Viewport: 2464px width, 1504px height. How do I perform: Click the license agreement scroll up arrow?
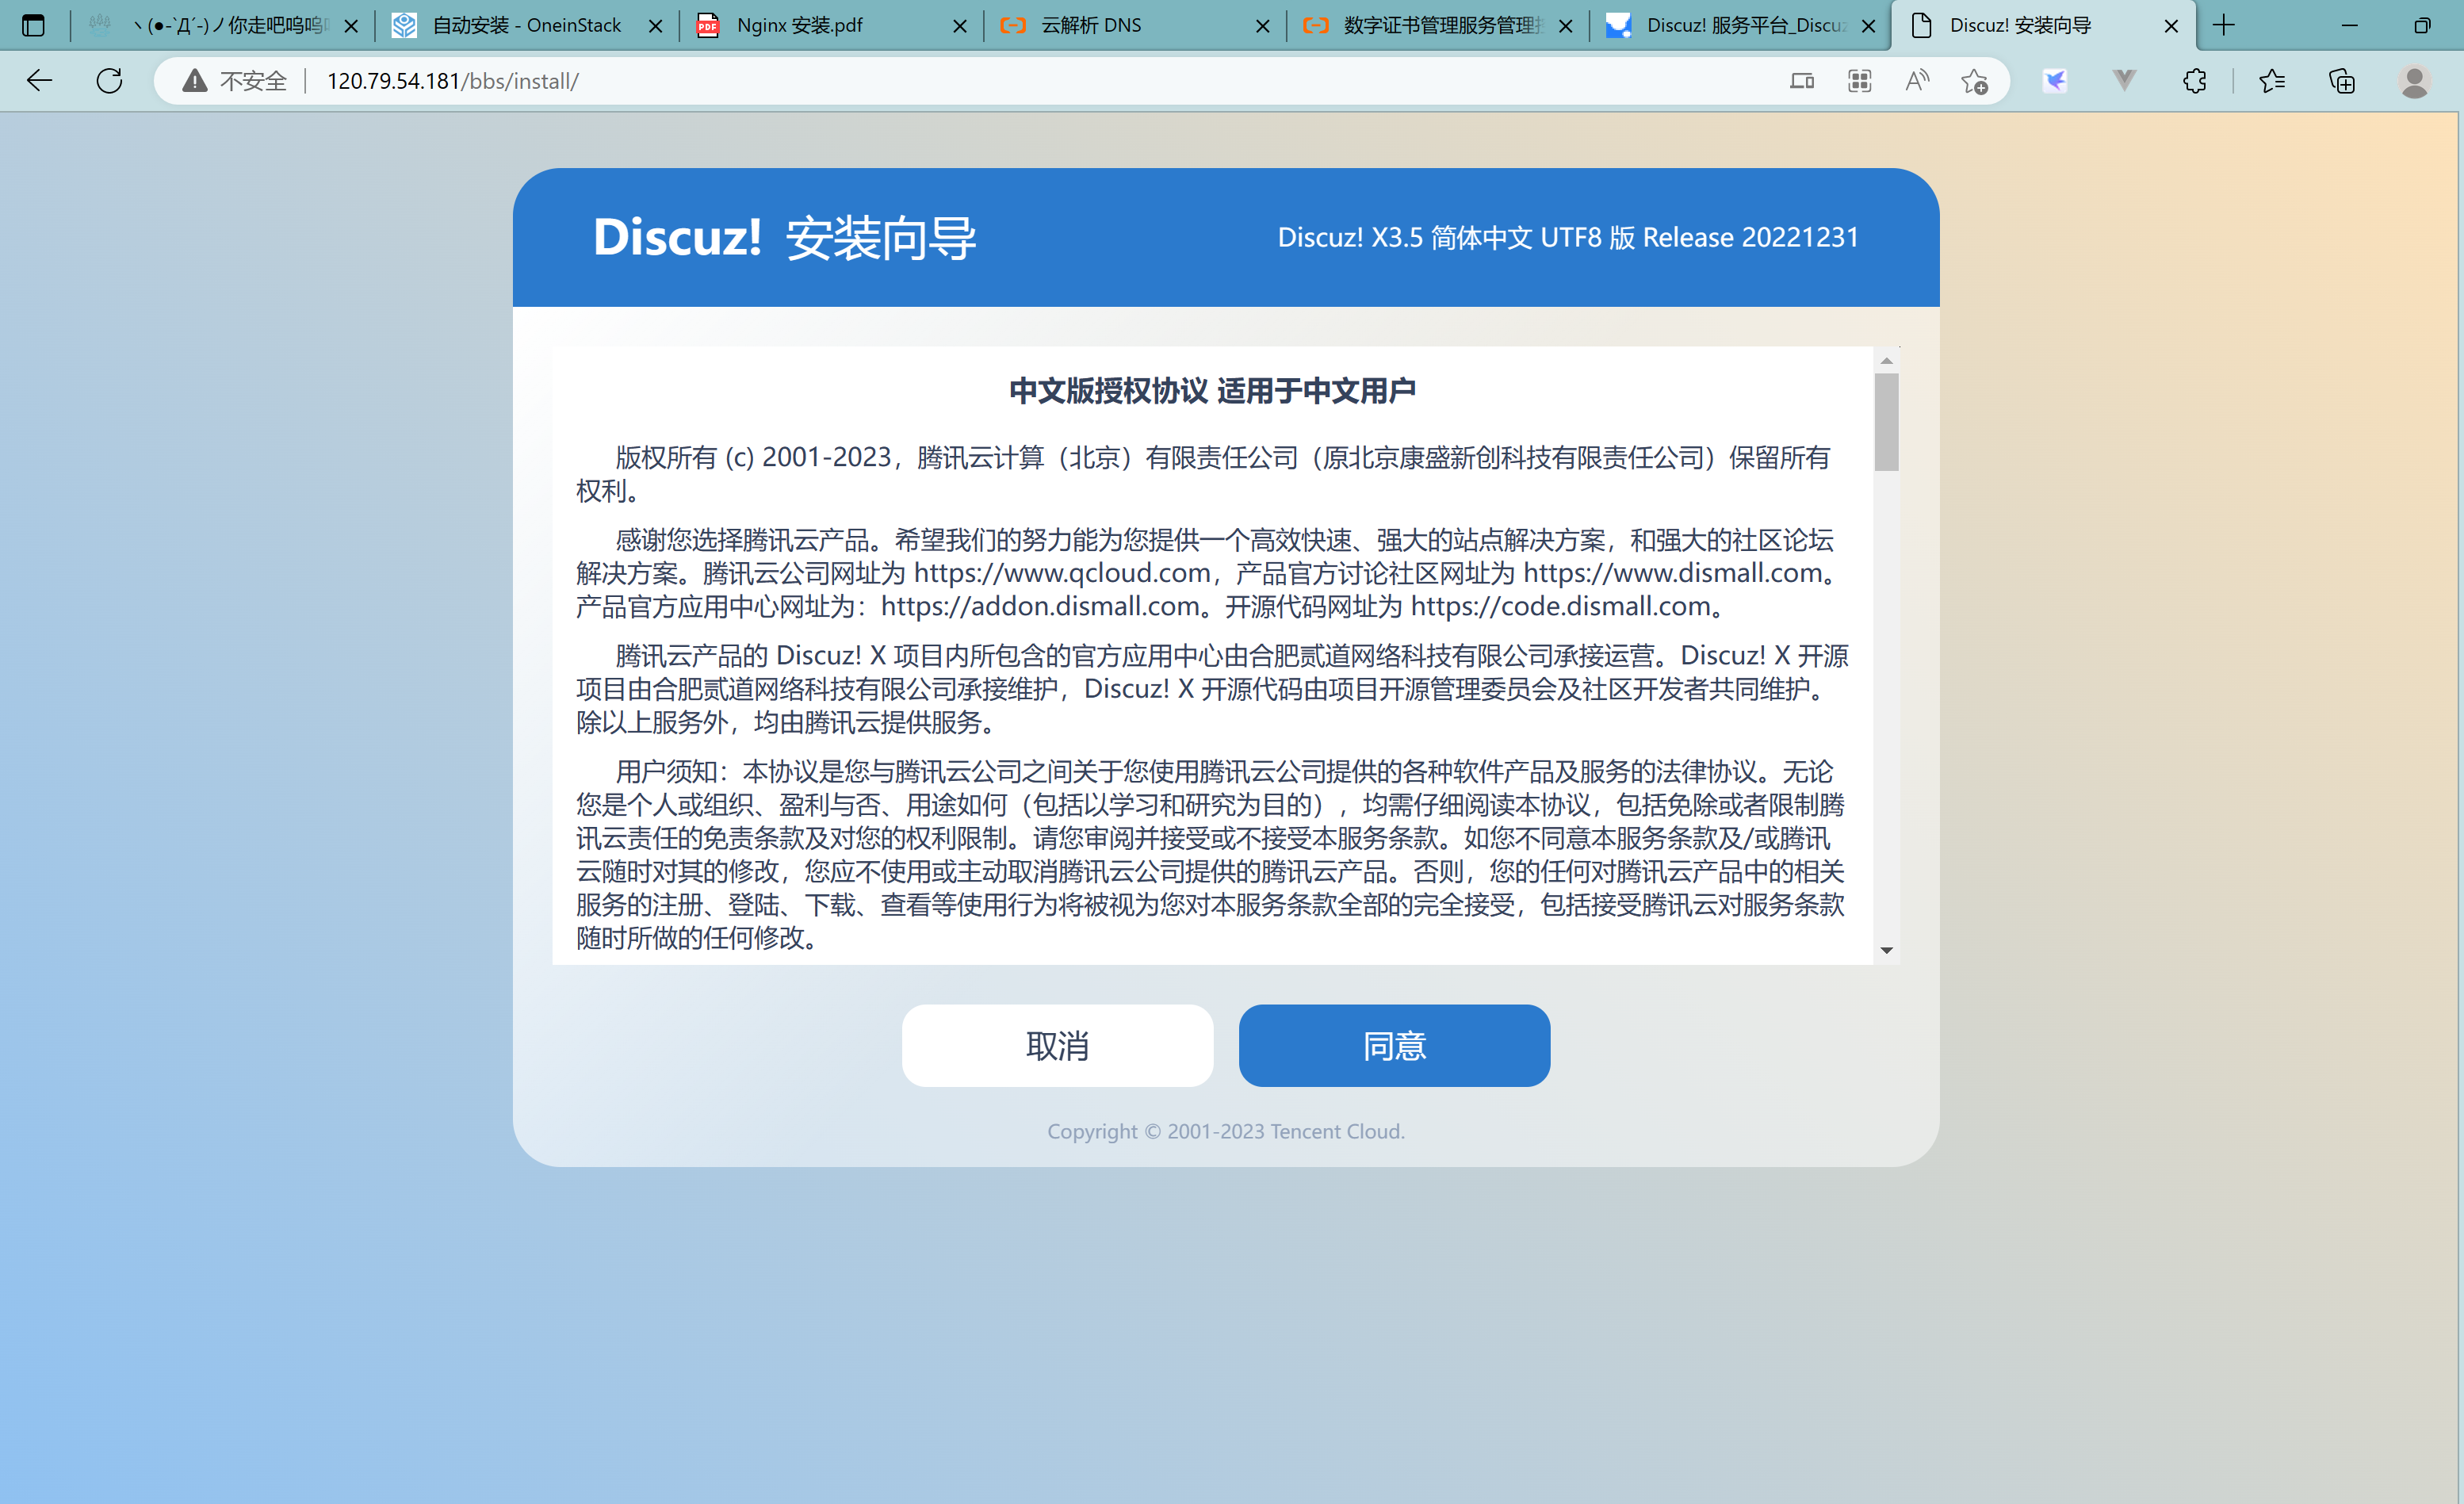click(x=1887, y=360)
